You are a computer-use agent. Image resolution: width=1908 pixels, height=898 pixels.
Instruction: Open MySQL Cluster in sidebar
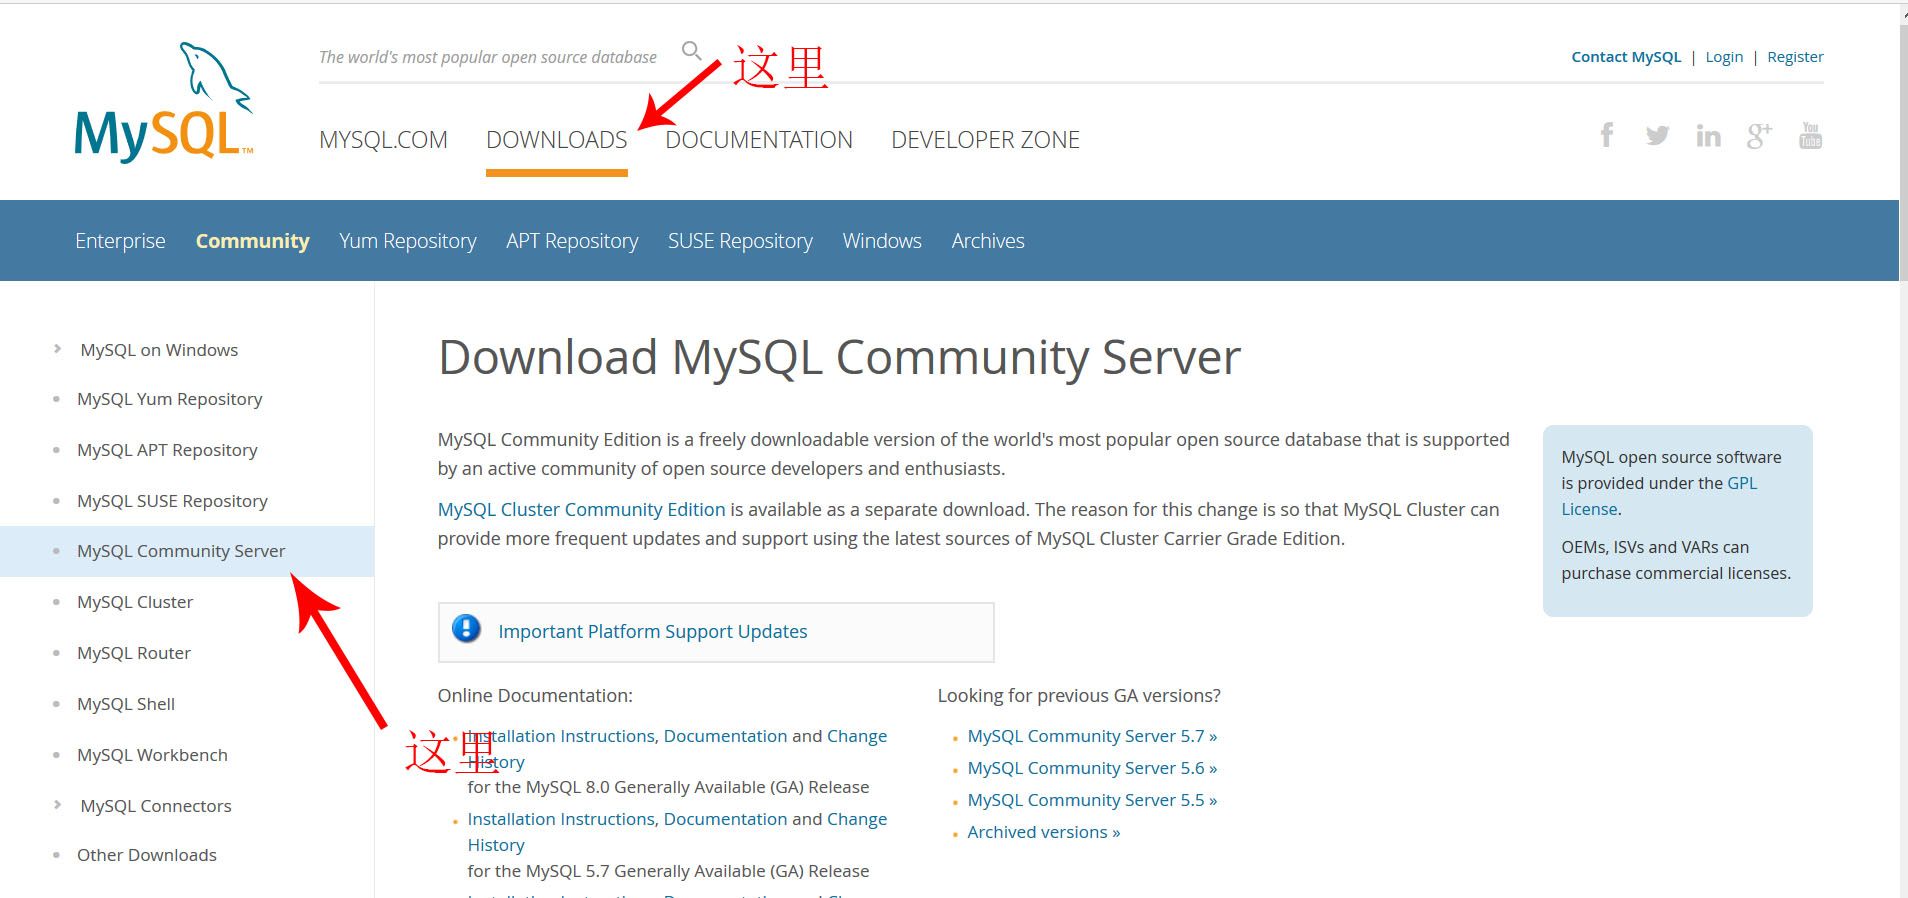point(135,602)
